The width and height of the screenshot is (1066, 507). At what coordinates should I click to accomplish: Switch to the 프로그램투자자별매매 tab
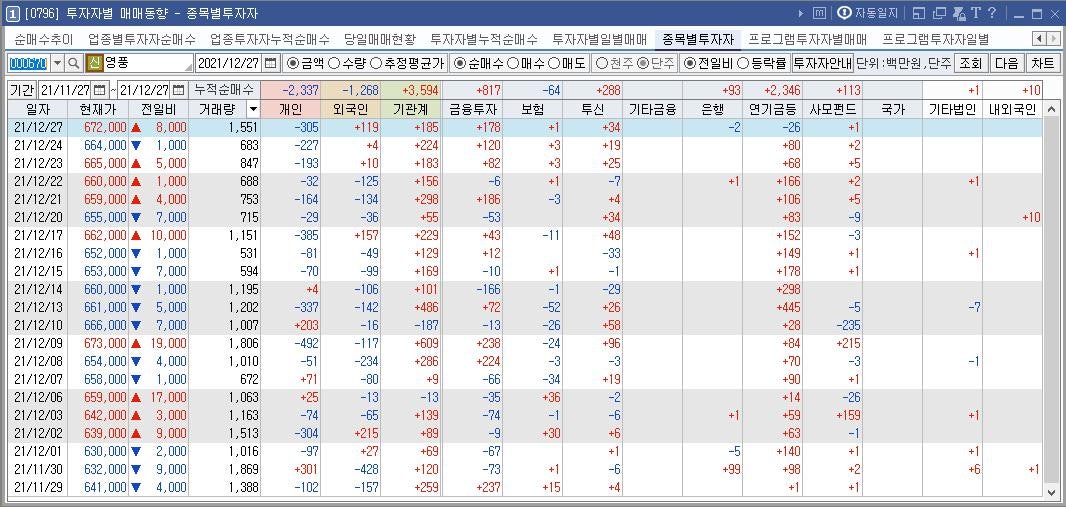pos(808,39)
